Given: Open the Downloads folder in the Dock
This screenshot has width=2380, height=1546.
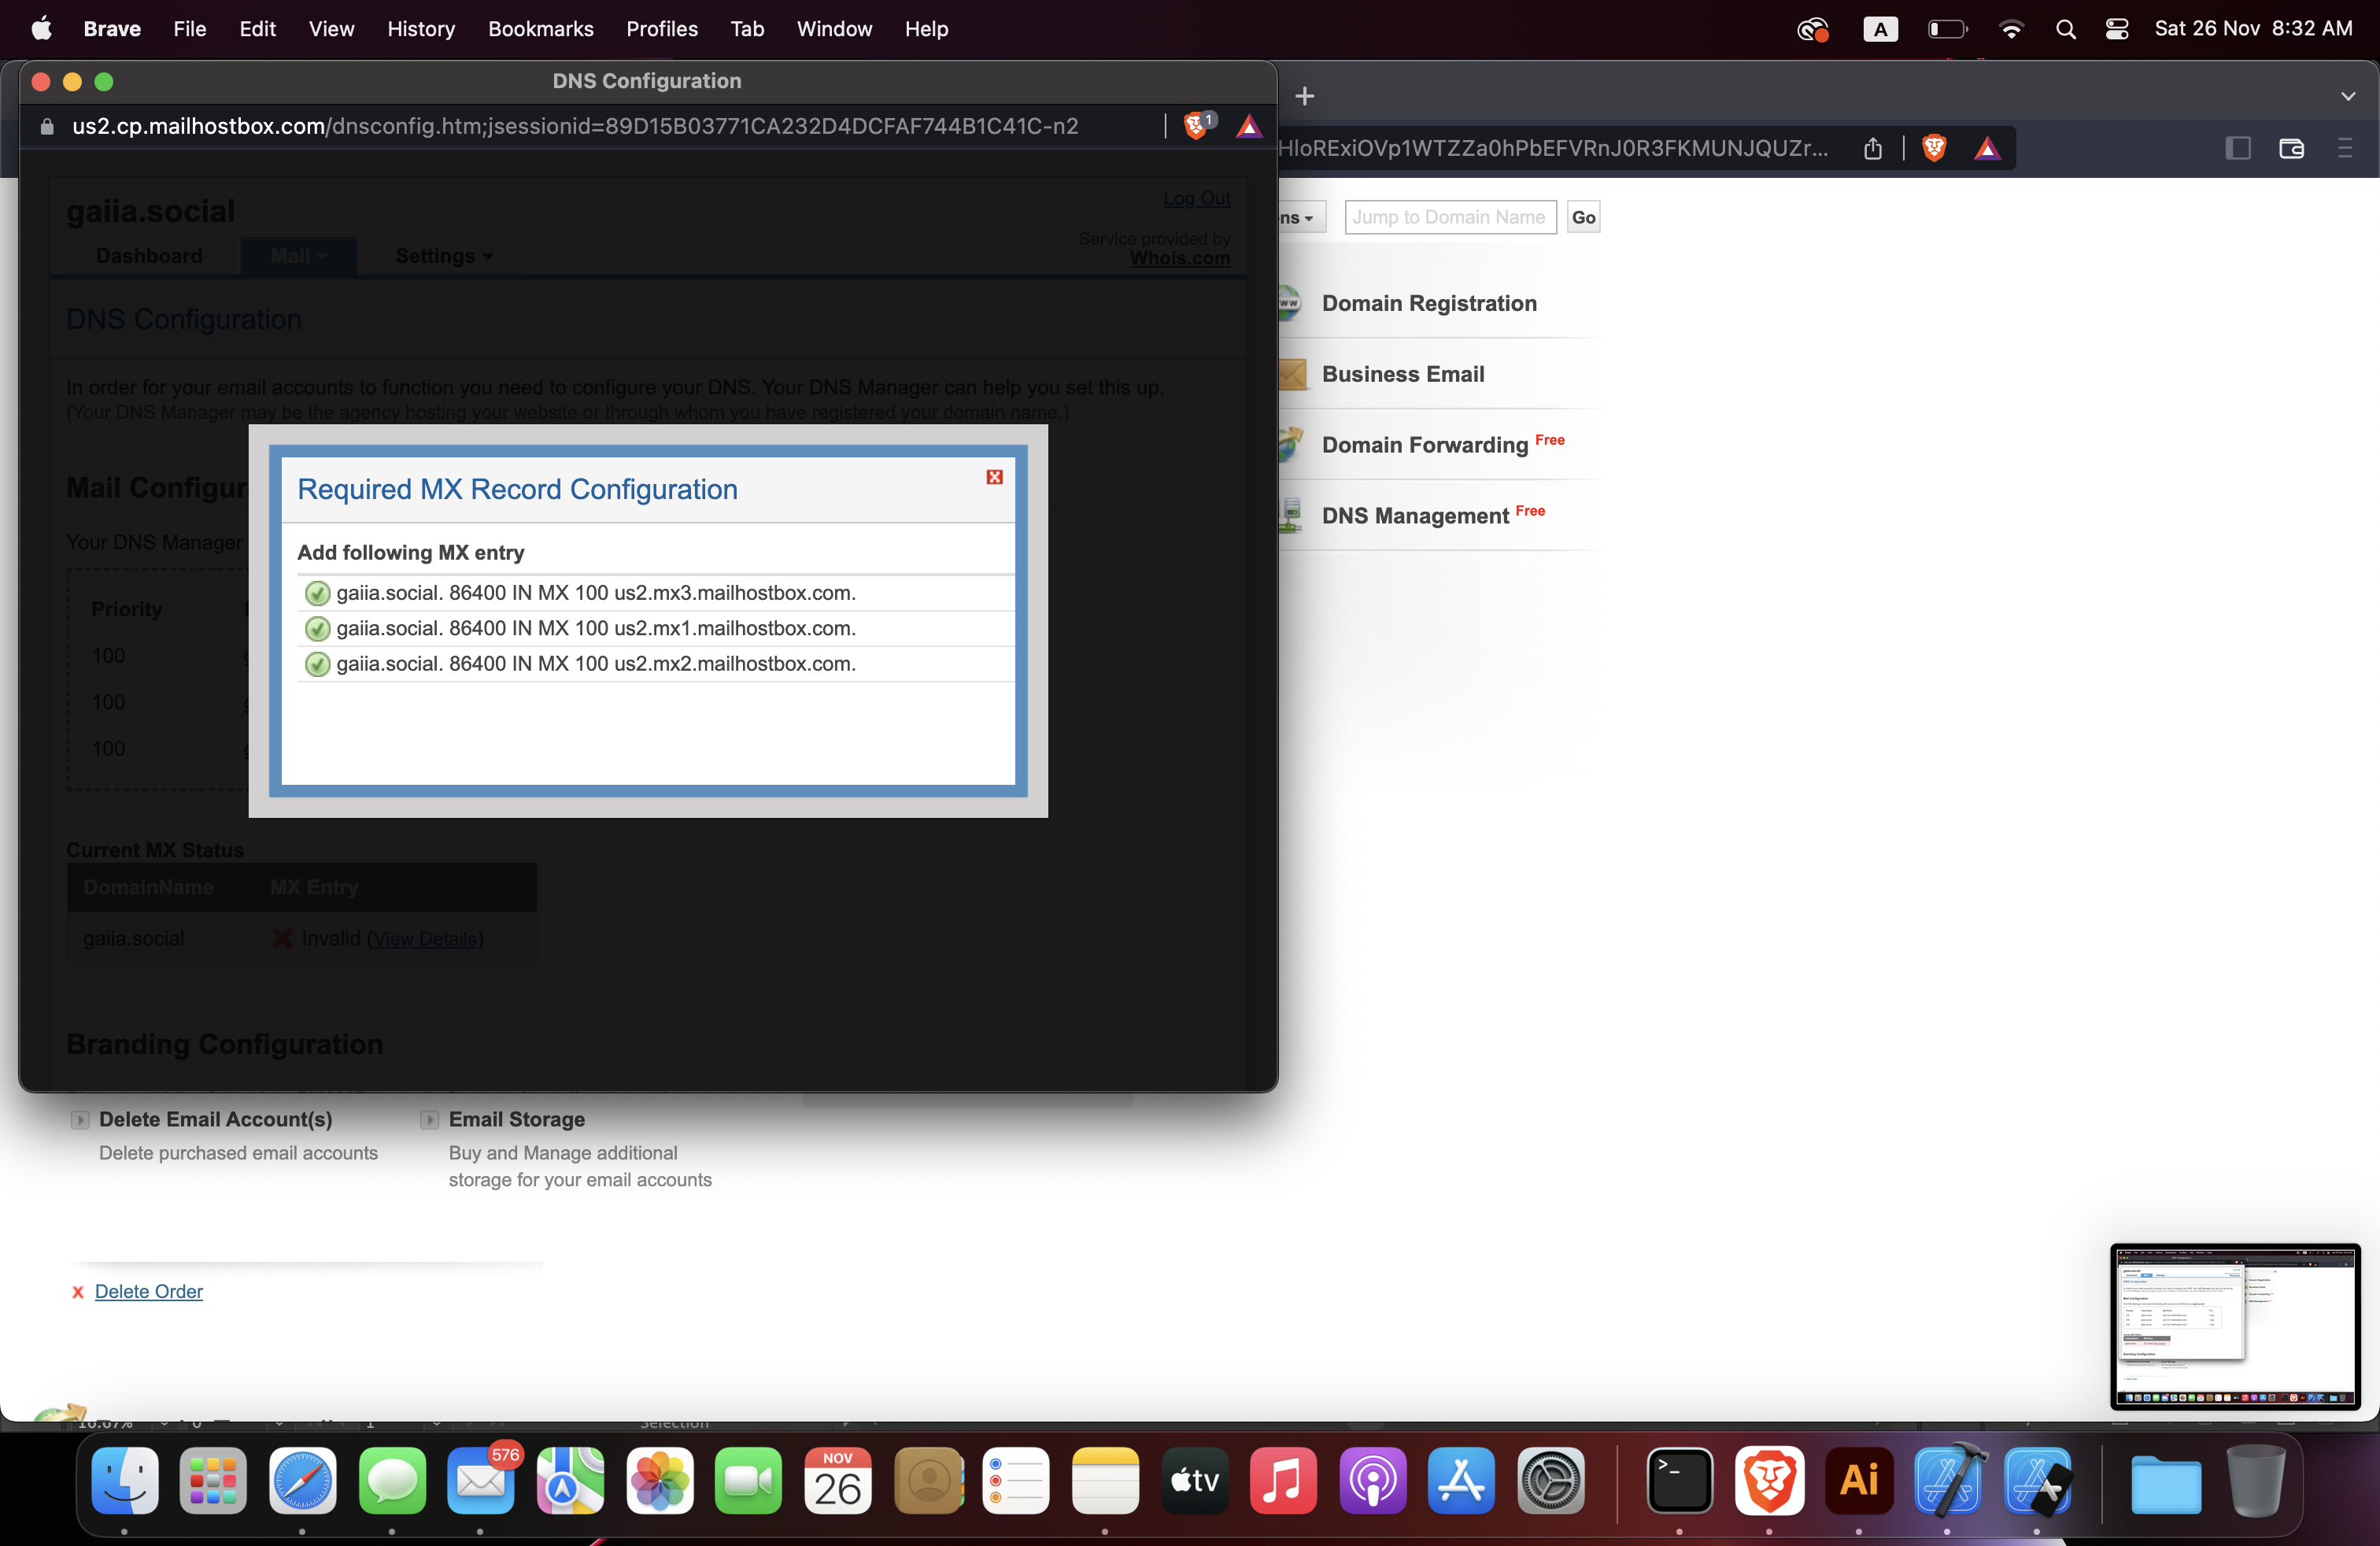Looking at the screenshot, I should click(2166, 1483).
